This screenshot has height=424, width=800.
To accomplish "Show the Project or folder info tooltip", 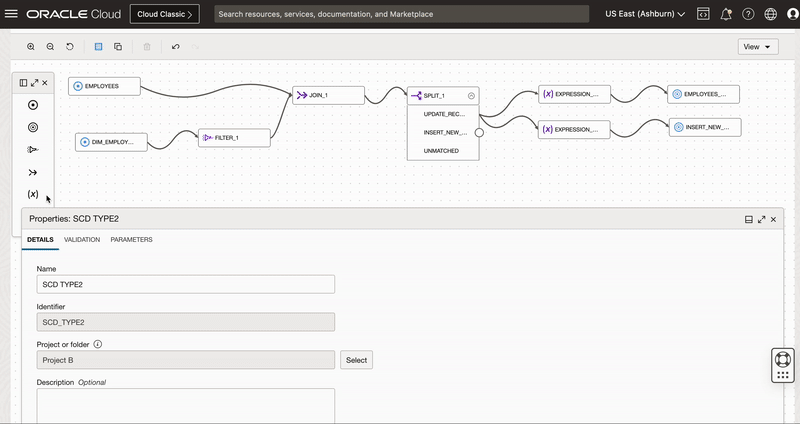I will 97,344.
